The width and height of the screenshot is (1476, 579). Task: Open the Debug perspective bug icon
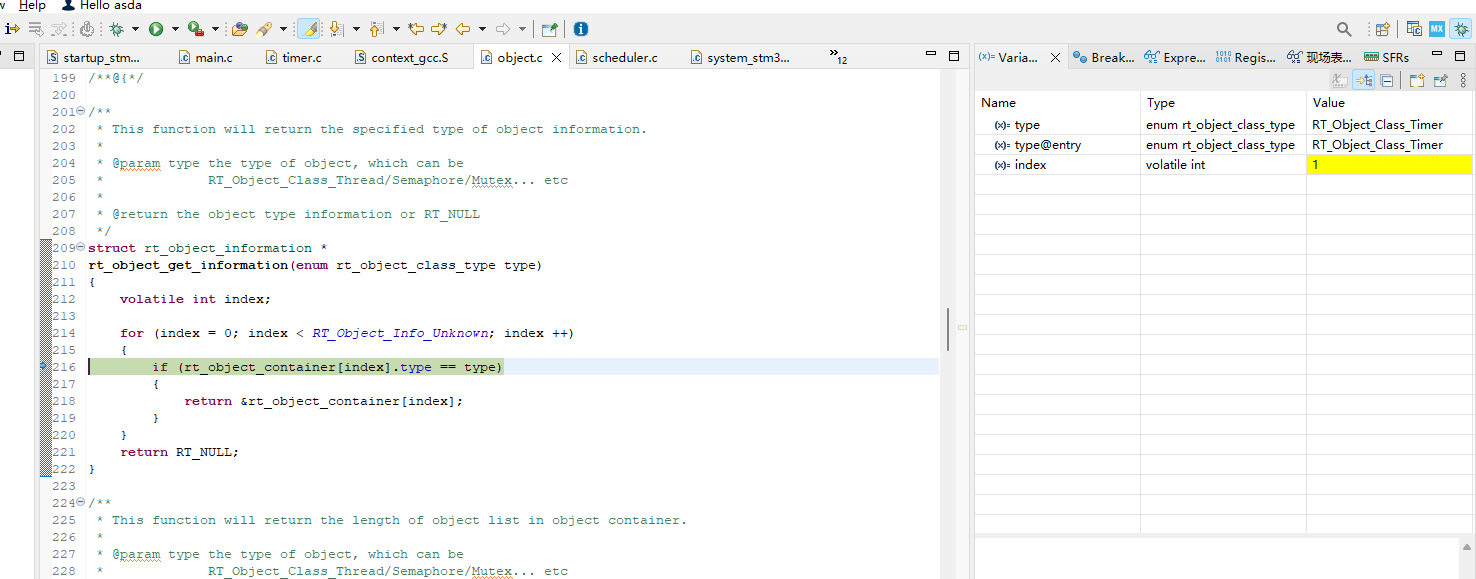click(x=1461, y=28)
